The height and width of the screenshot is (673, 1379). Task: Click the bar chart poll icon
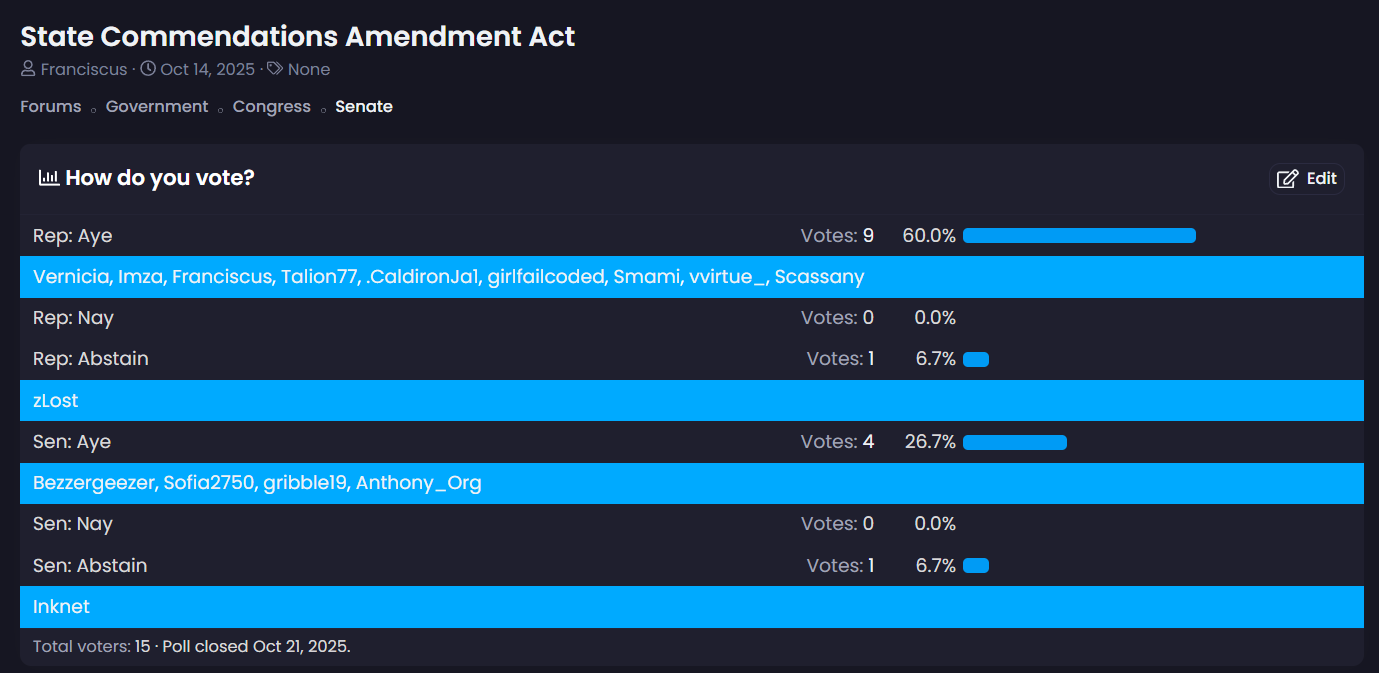coord(48,178)
